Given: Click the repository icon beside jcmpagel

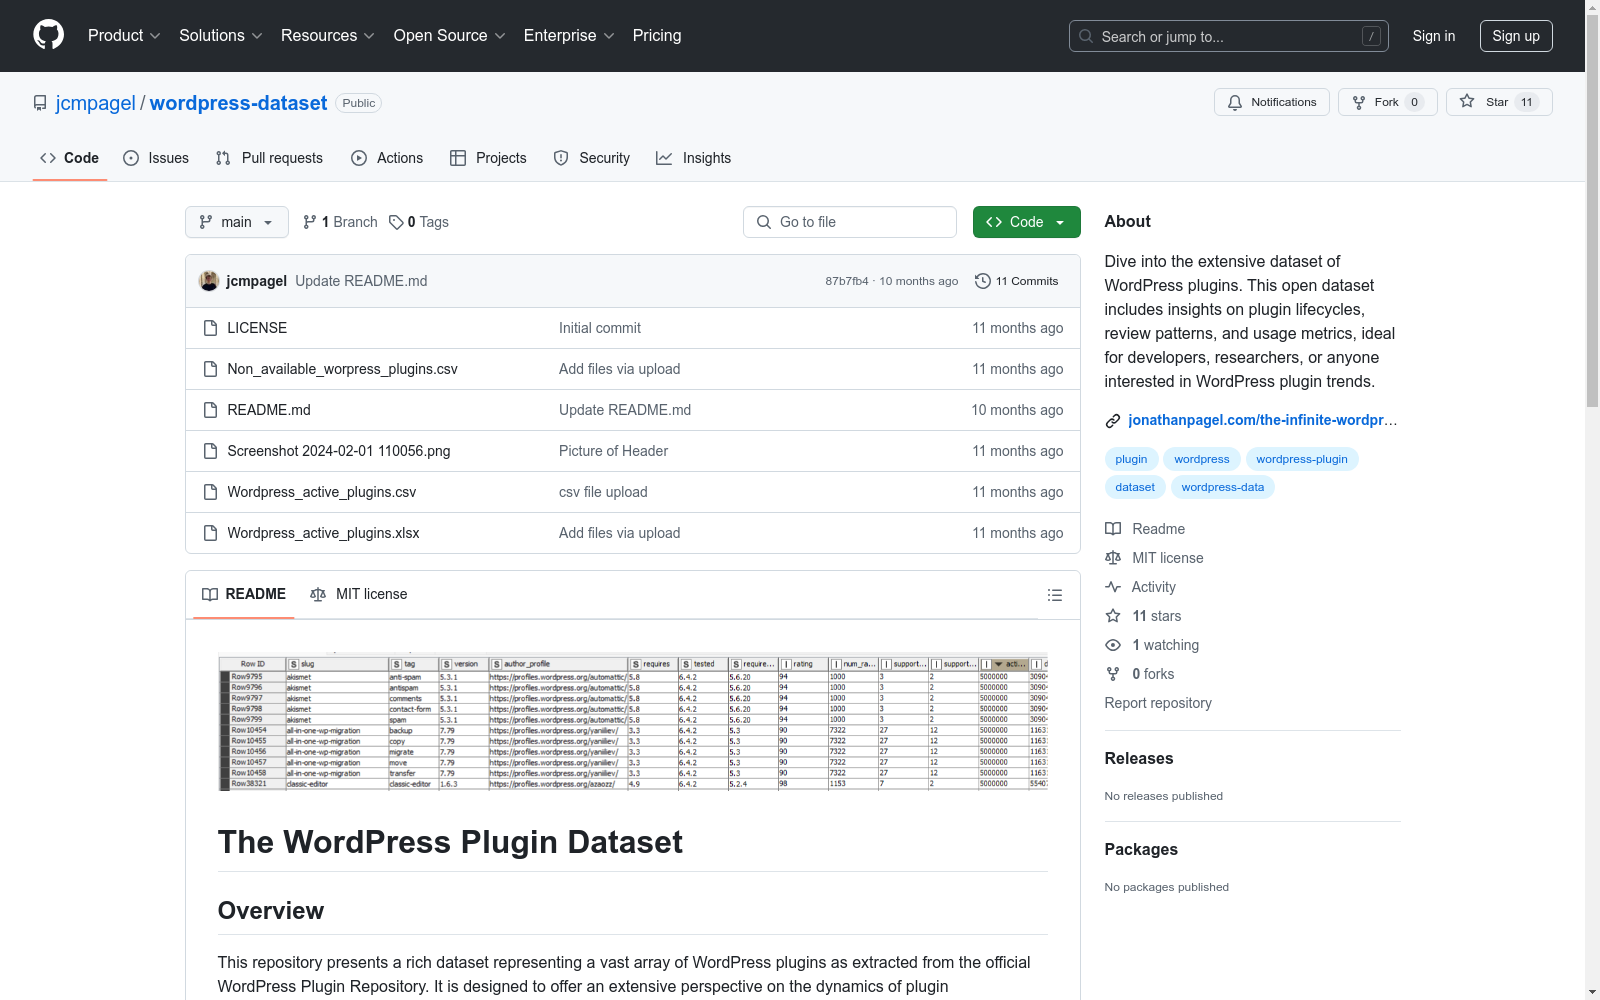Looking at the screenshot, I should tap(40, 103).
